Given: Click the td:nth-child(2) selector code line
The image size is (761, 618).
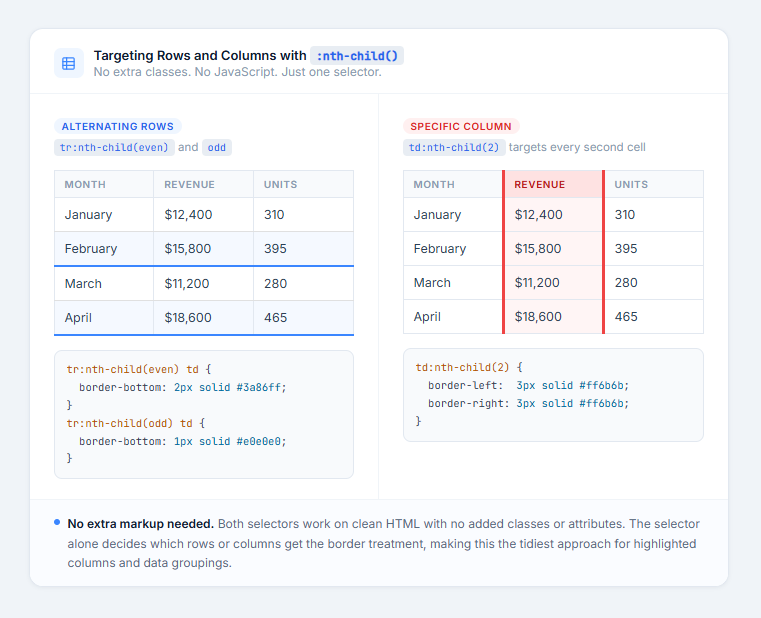Looking at the screenshot, I should (x=469, y=367).
